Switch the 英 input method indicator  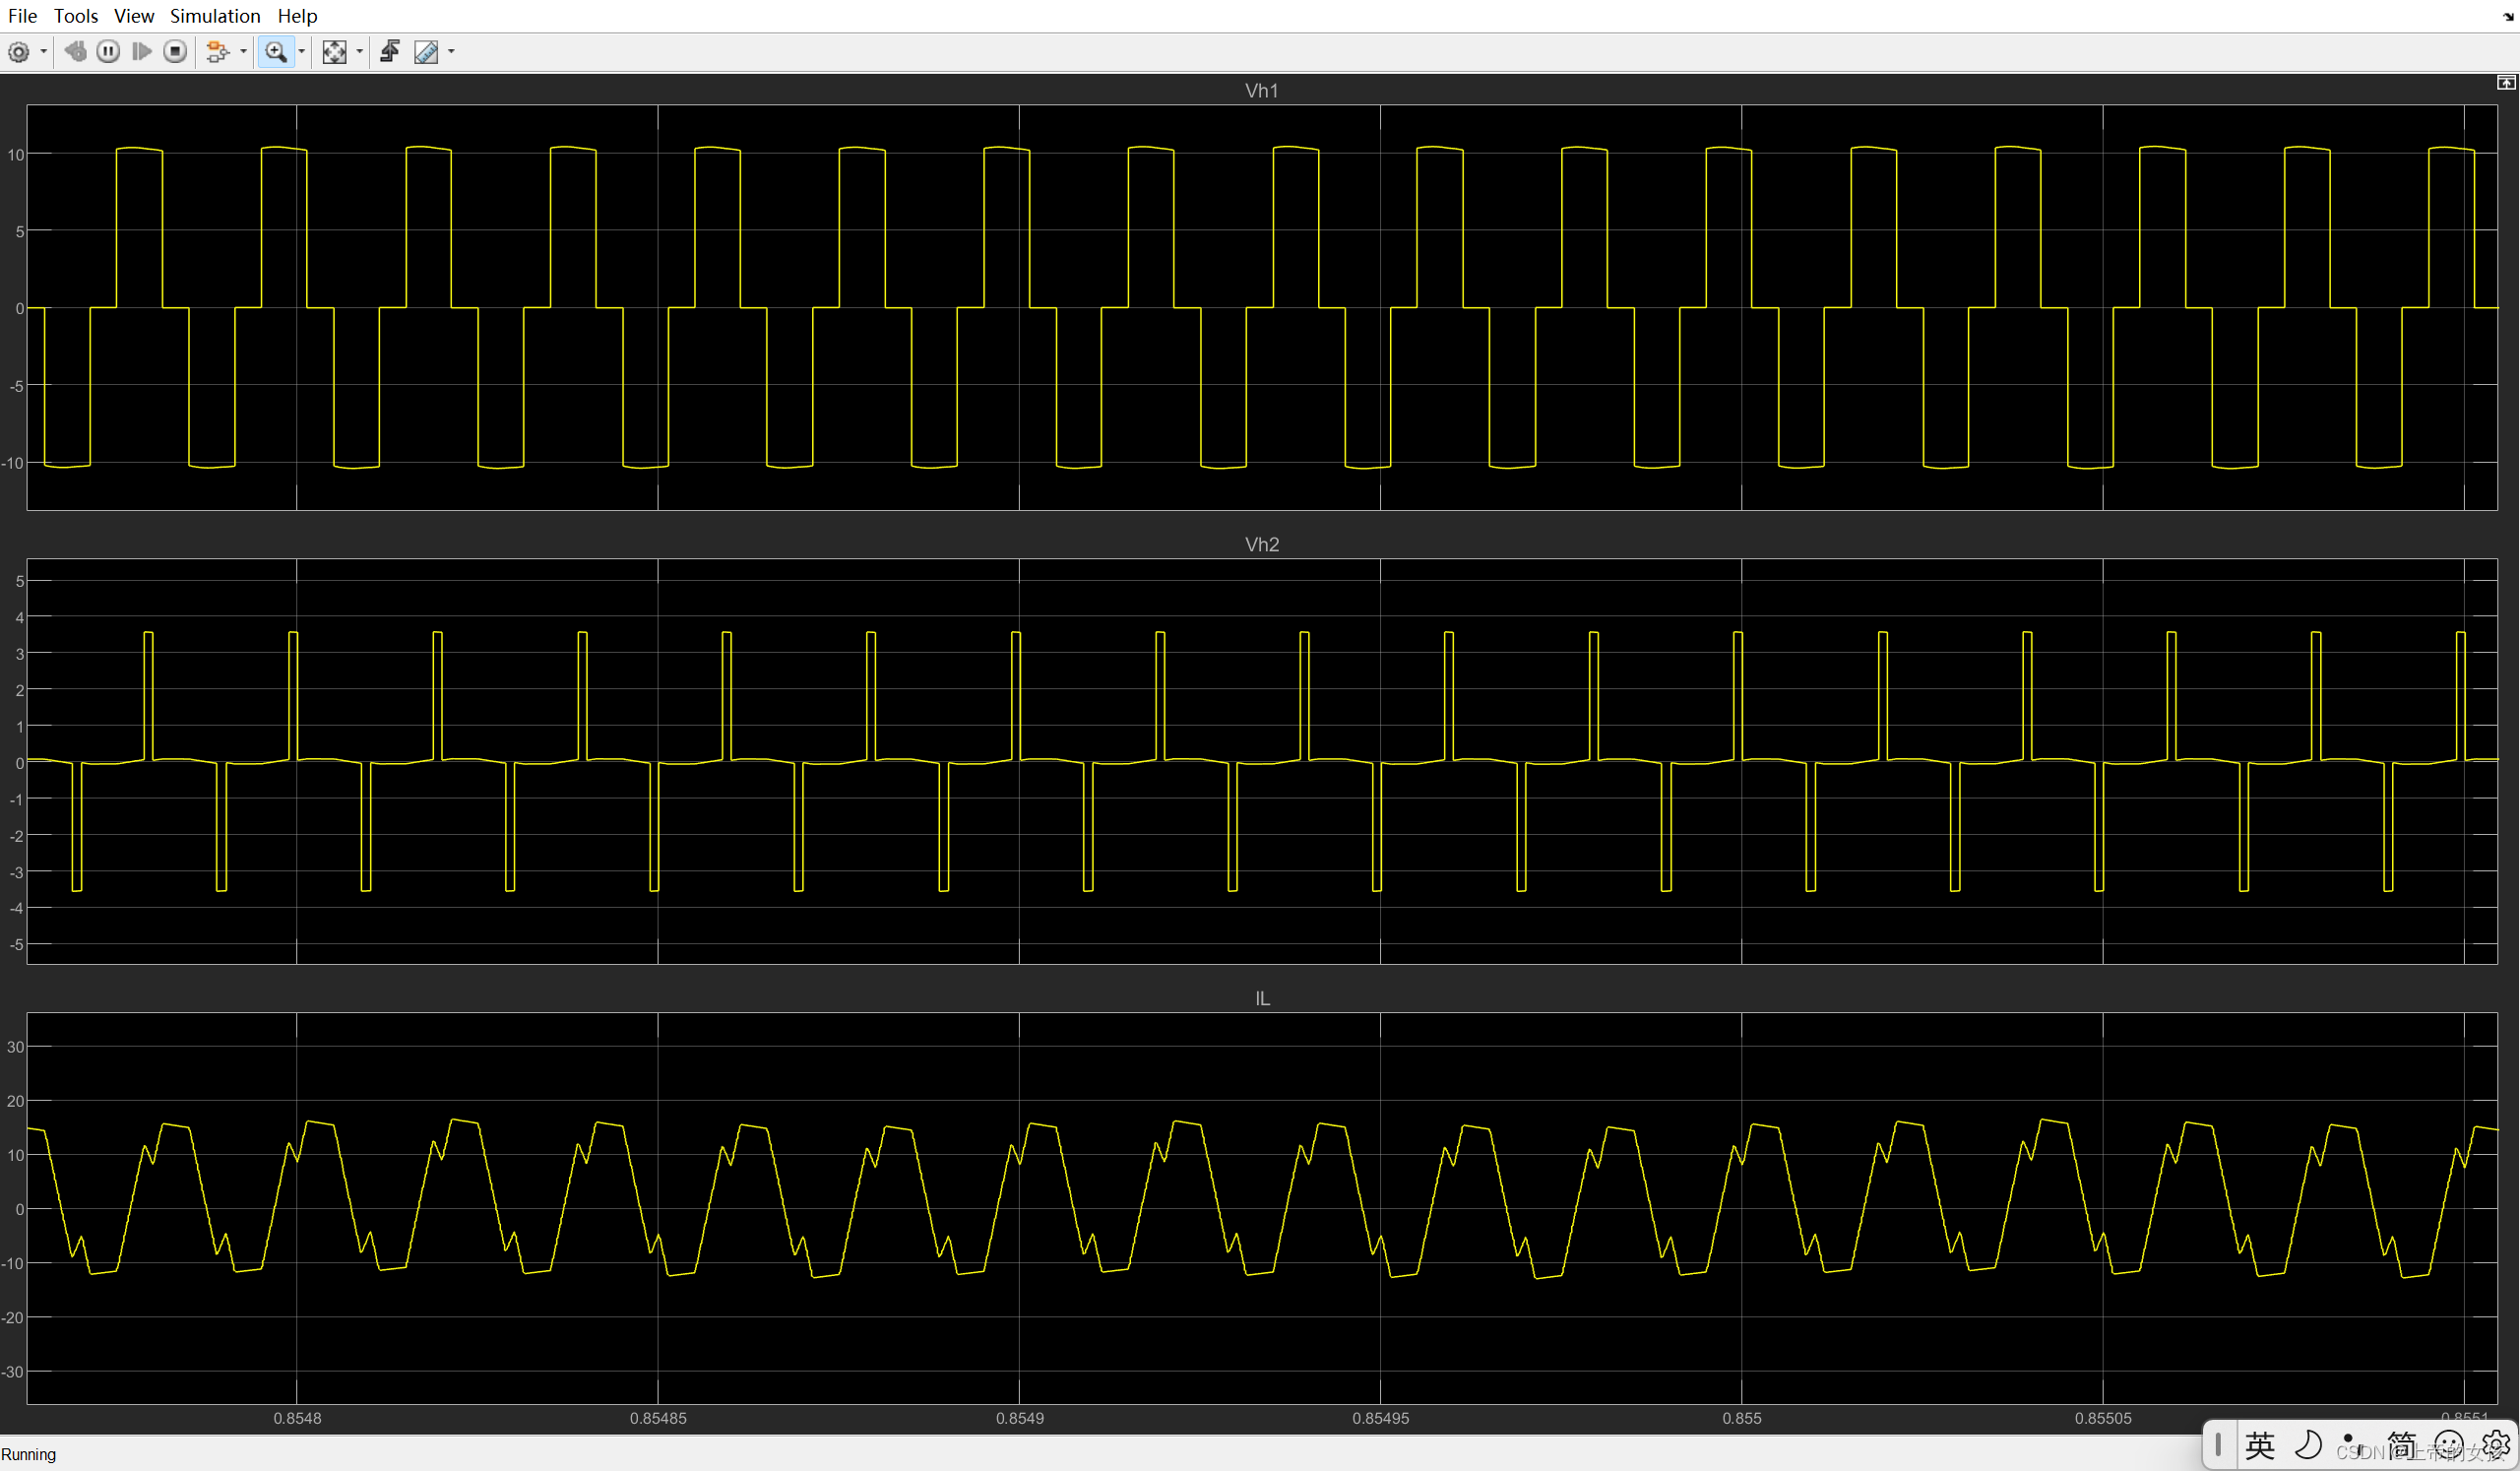point(2262,1445)
